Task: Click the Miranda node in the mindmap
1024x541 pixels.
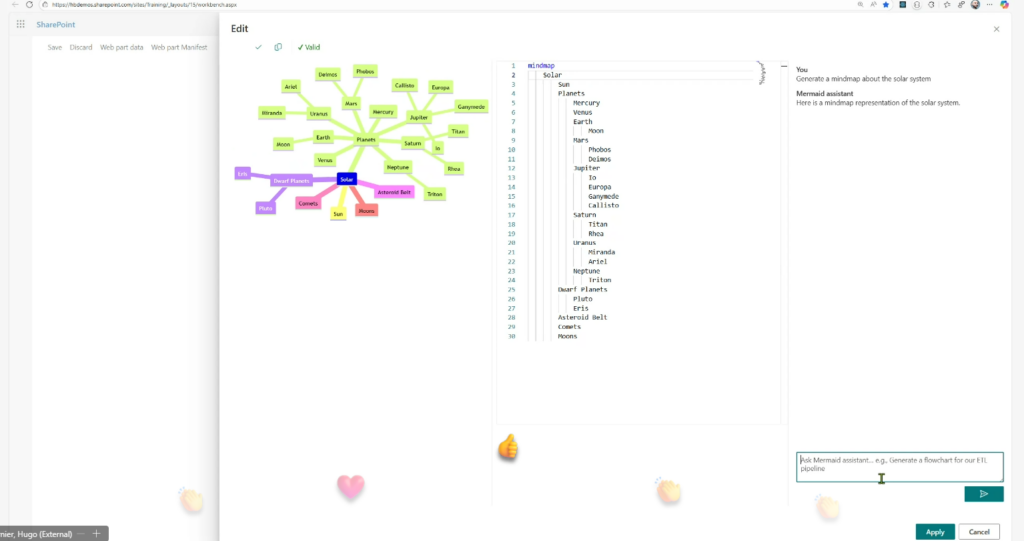Action: [272, 113]
